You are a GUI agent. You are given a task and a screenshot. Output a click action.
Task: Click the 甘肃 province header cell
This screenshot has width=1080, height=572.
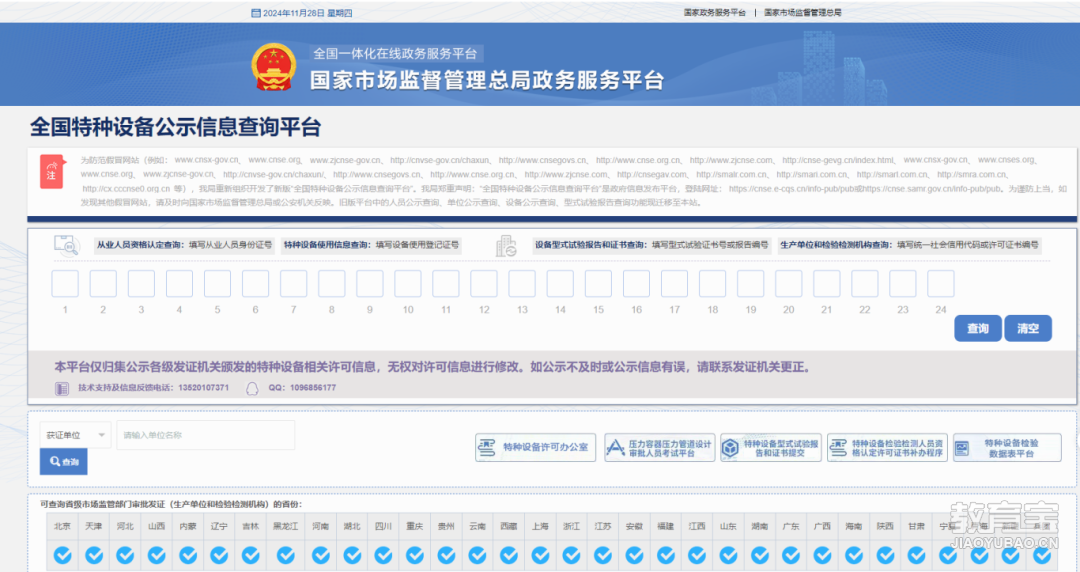[916, 526]
